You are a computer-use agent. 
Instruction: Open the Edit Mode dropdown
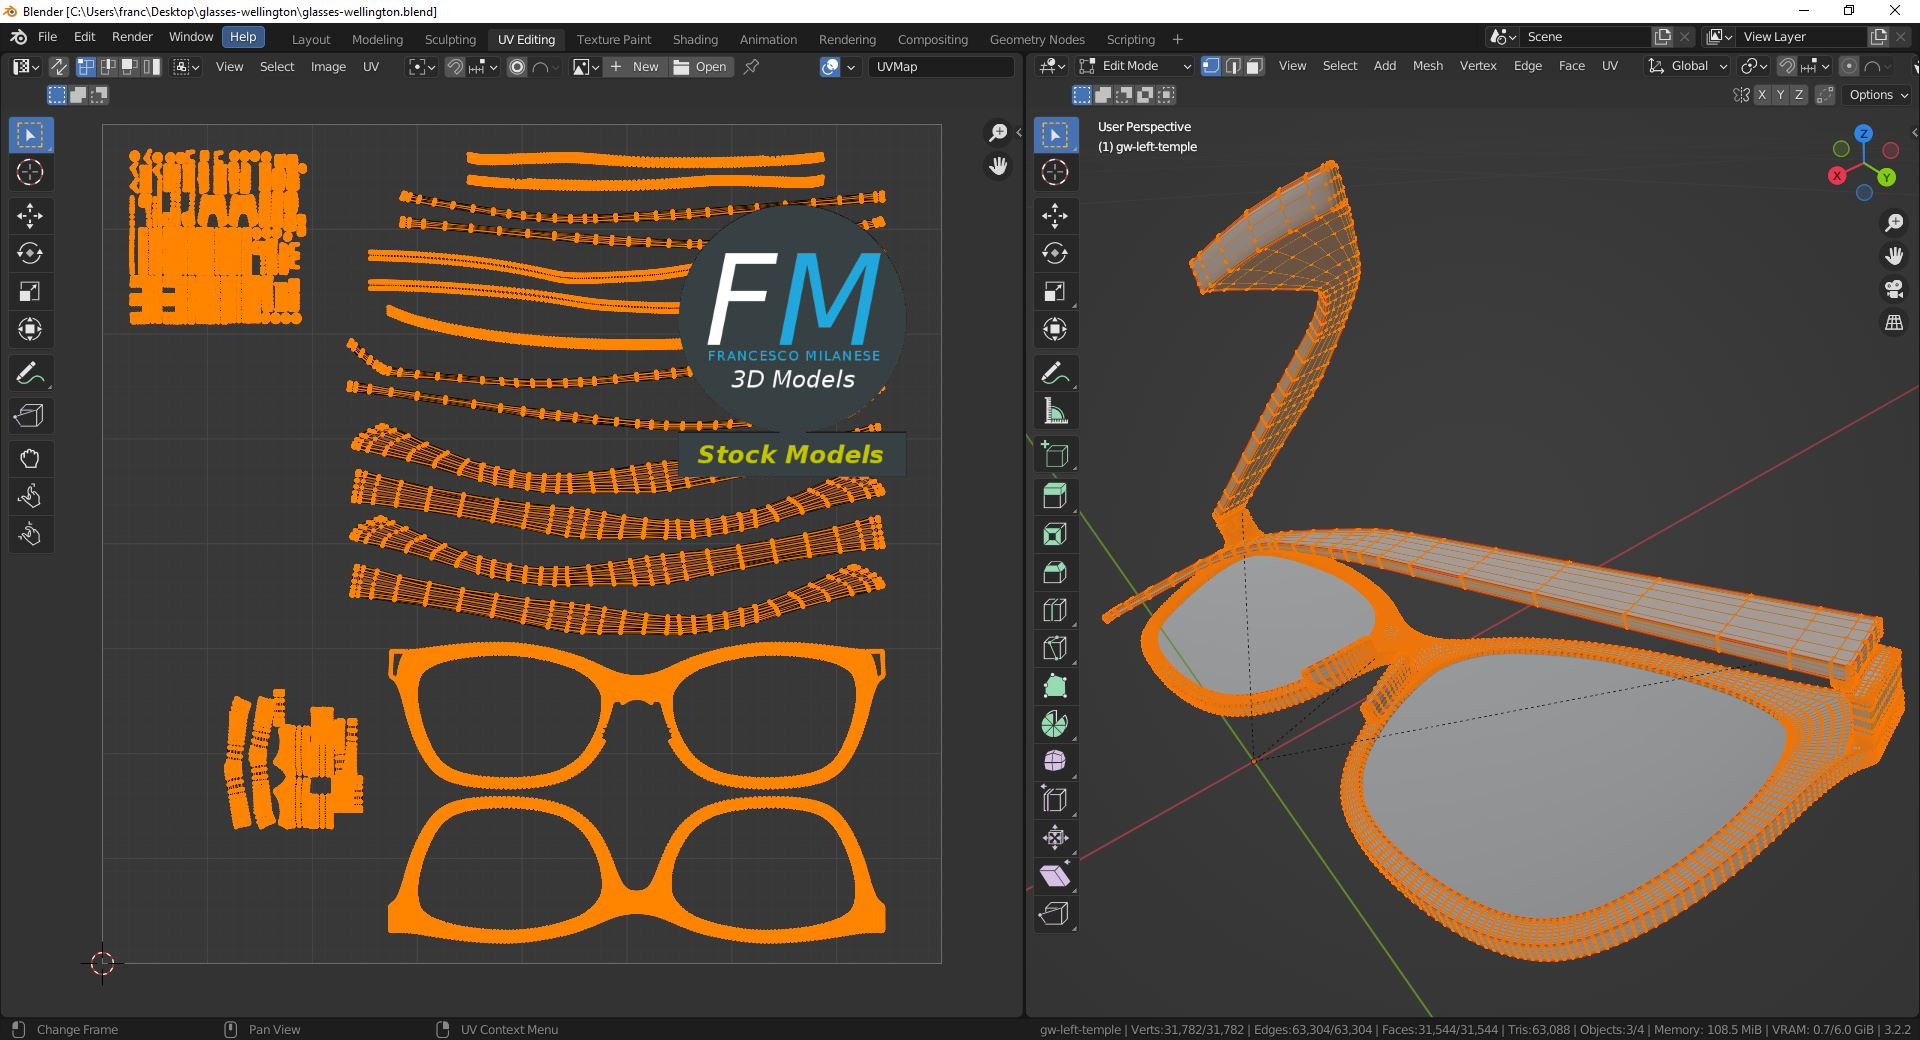(x=1136, y=66)
